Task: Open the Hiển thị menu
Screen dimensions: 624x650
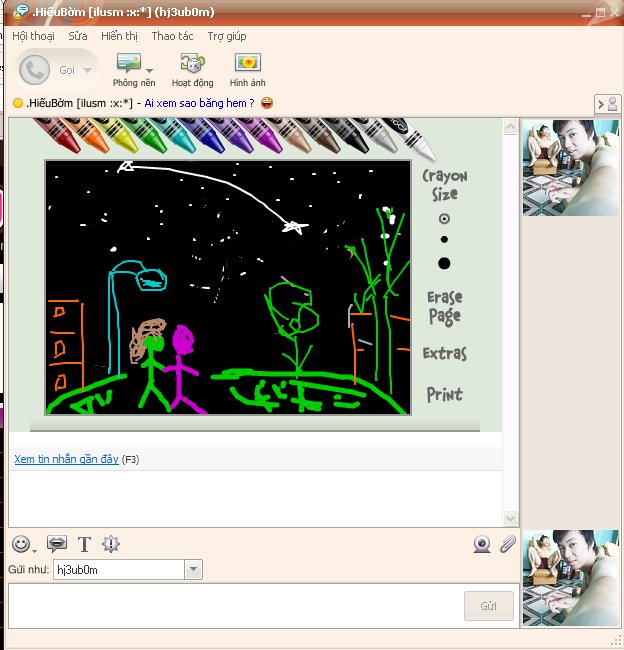Action: coord(119,36)
